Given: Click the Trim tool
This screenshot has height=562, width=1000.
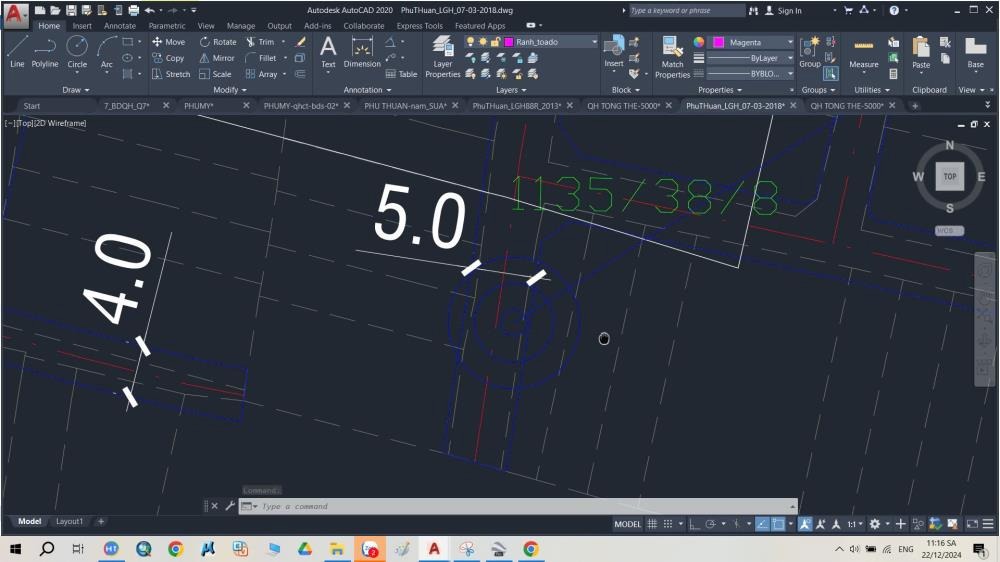Looking at the screenshot, I should coord(260,41).
